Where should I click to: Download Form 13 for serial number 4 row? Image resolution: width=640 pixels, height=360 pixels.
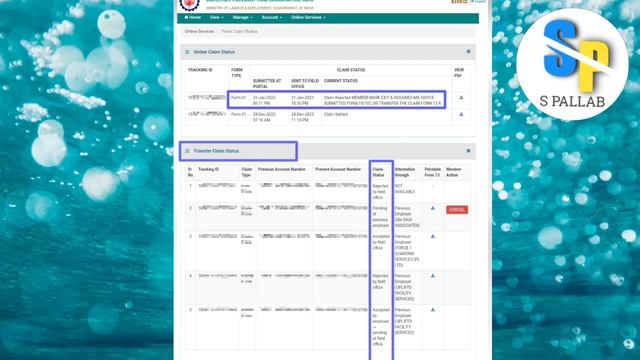pos(433,276)
